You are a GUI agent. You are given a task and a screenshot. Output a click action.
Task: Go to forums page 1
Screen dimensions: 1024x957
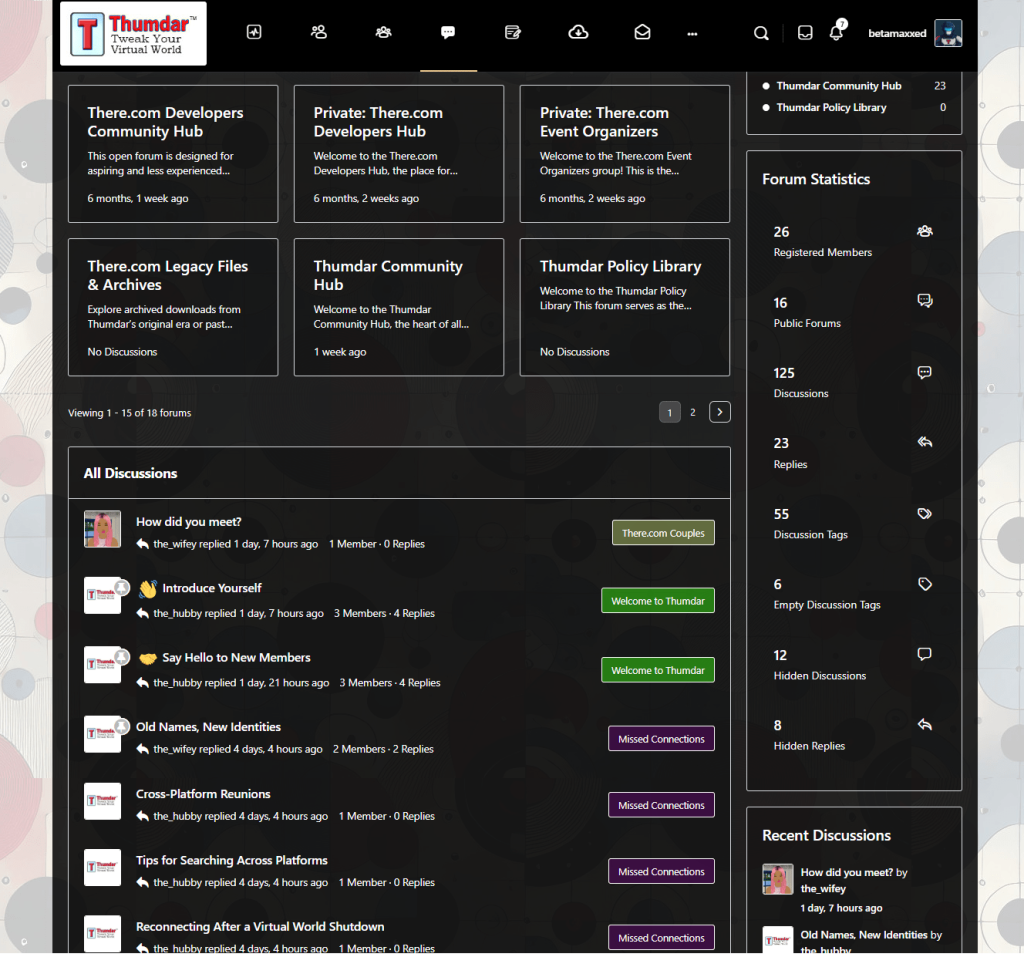(669, 413)
